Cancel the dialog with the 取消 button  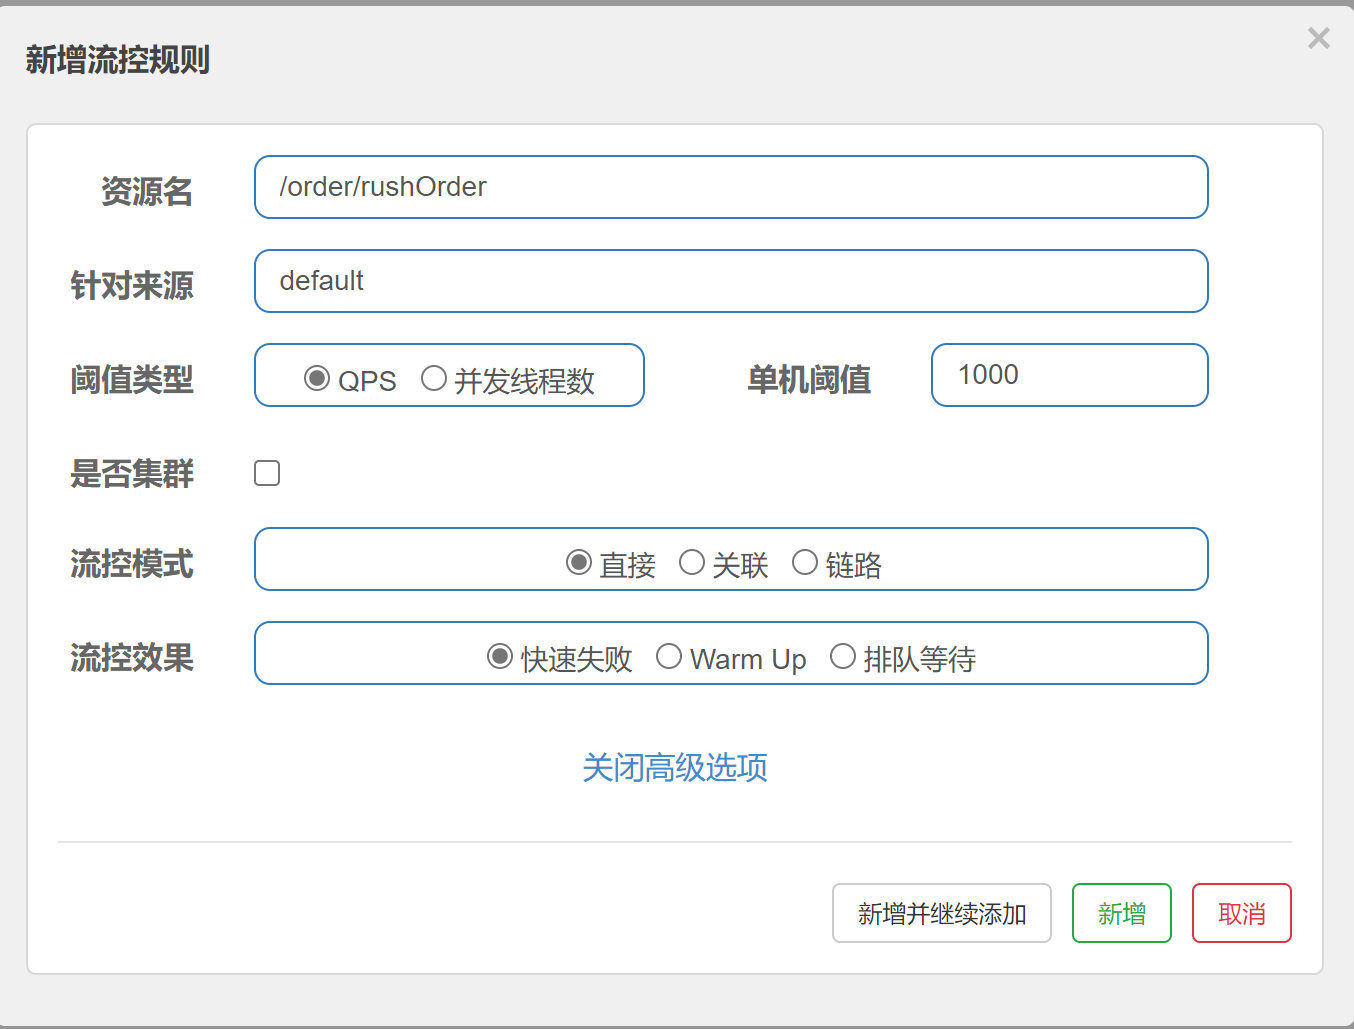pyautogui.click(x=1241, y=913)
